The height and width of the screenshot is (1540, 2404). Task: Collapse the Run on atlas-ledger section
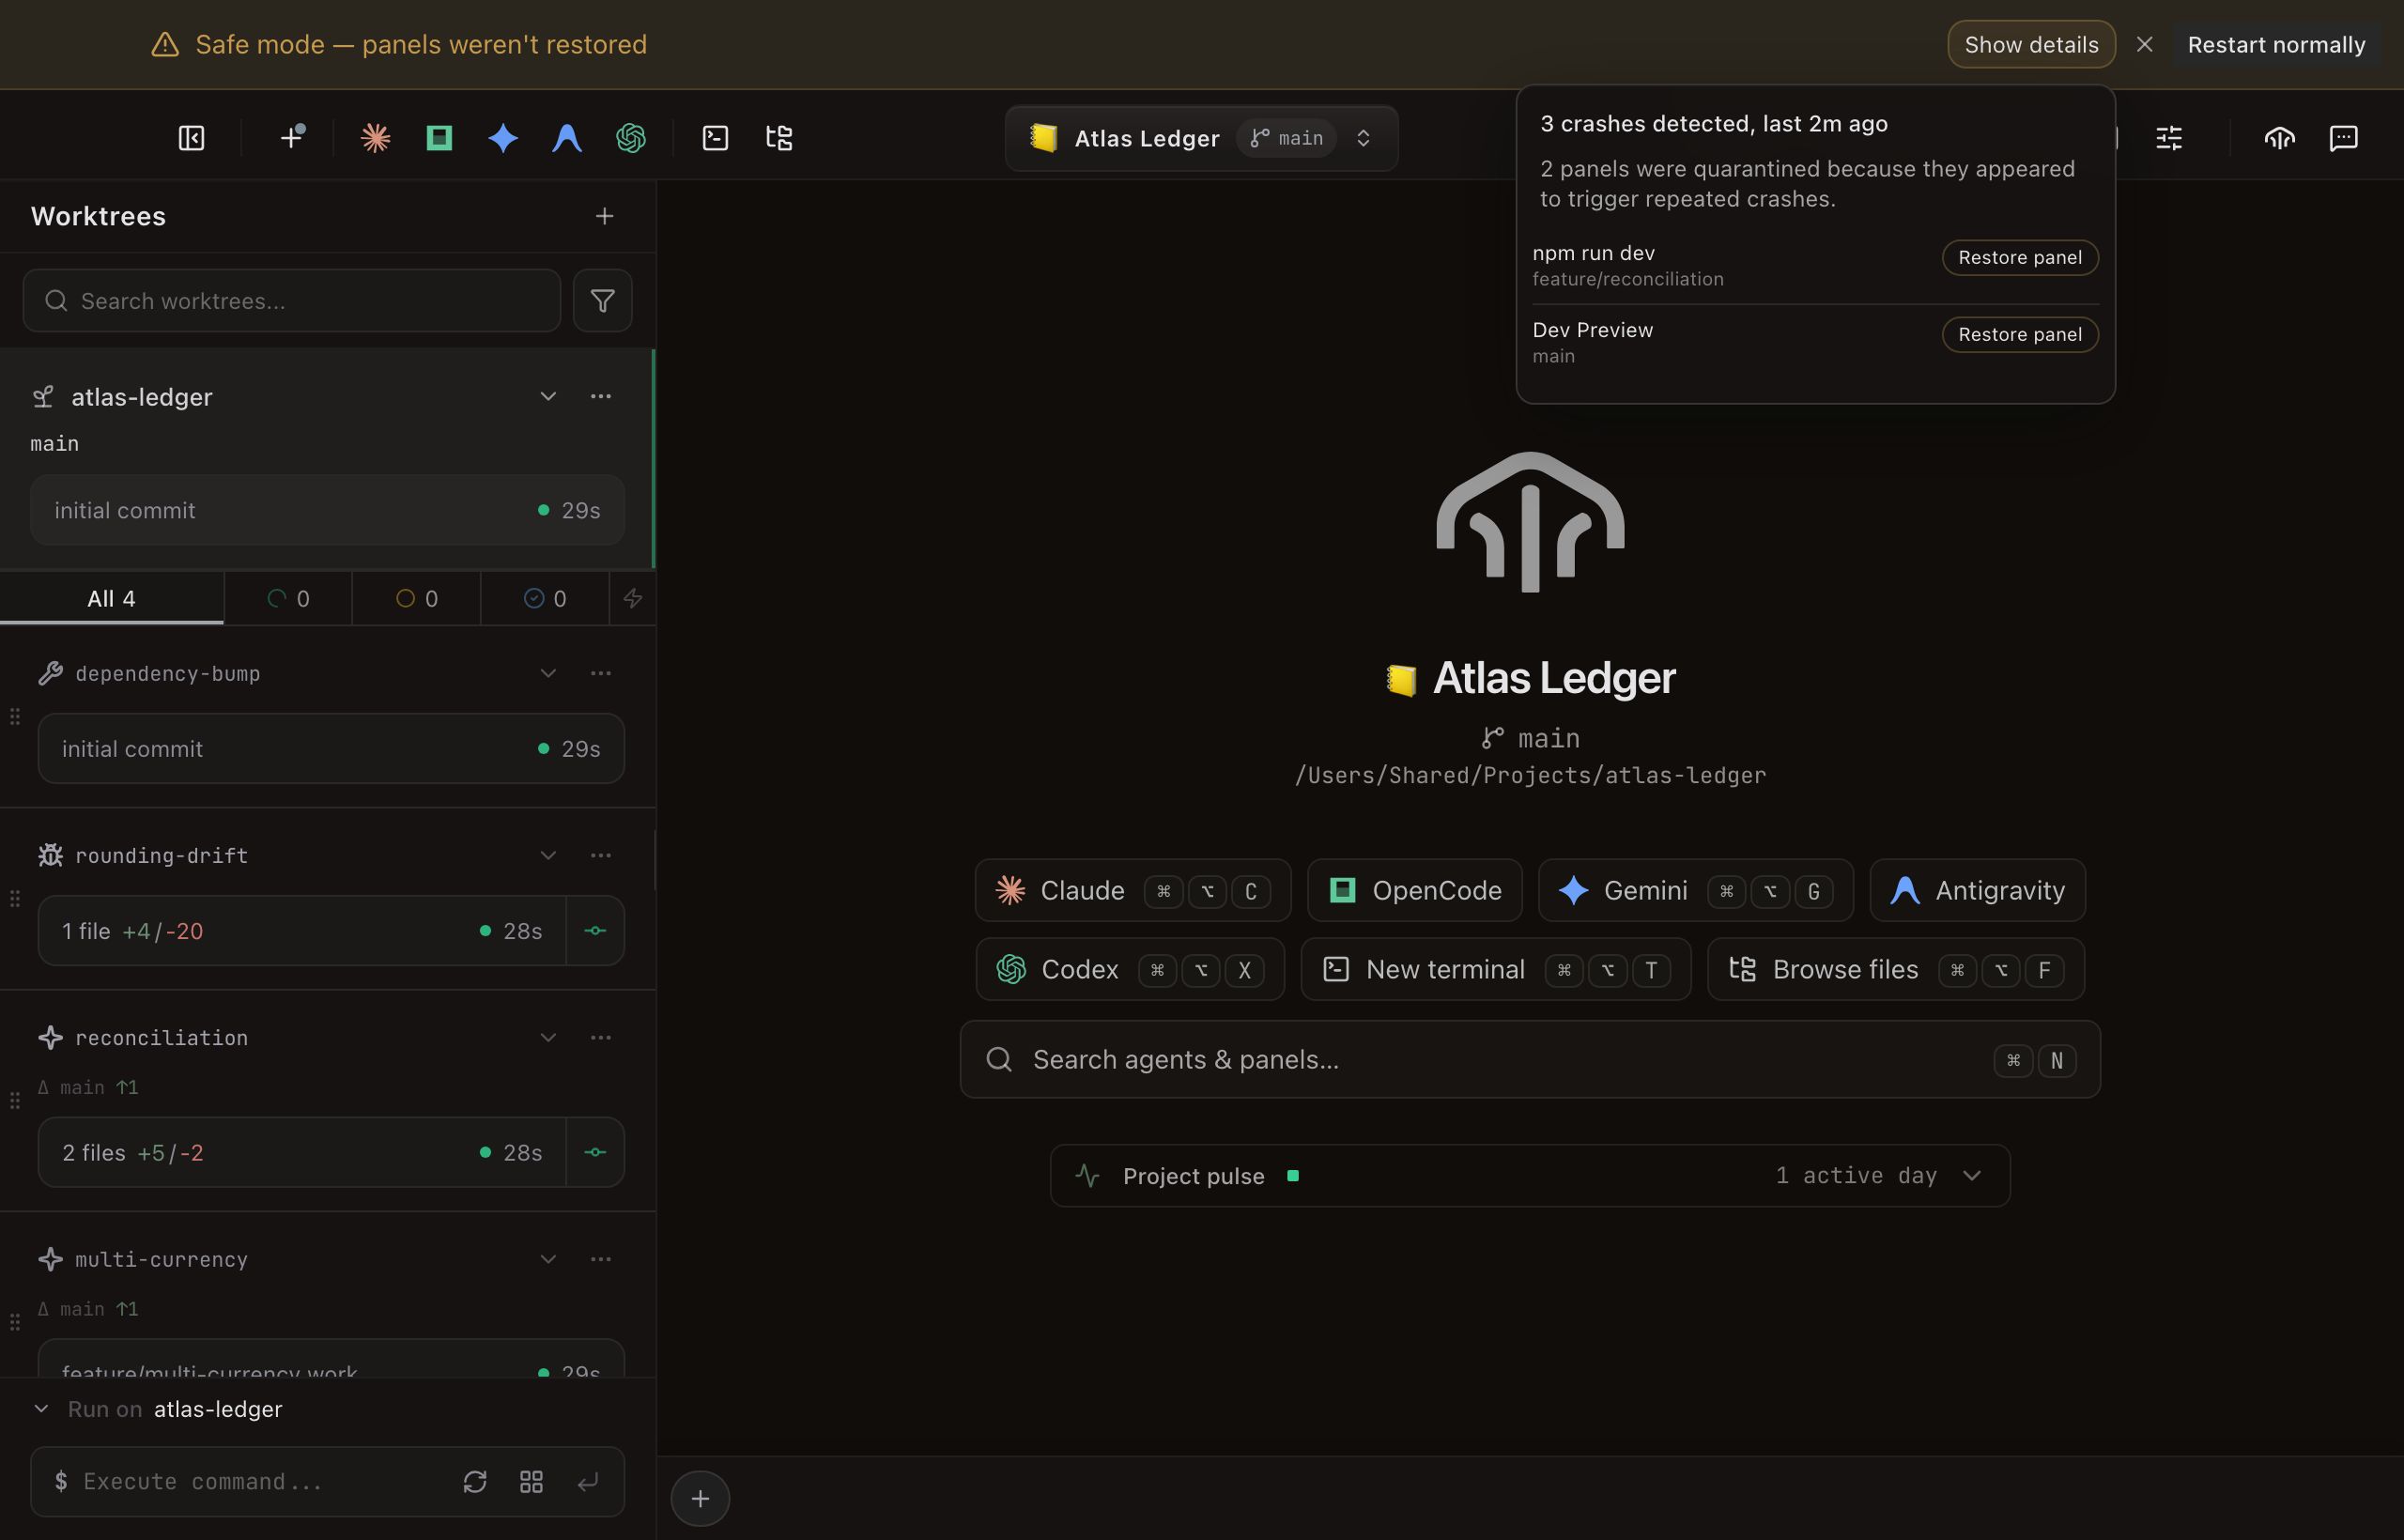(41, 1409)
